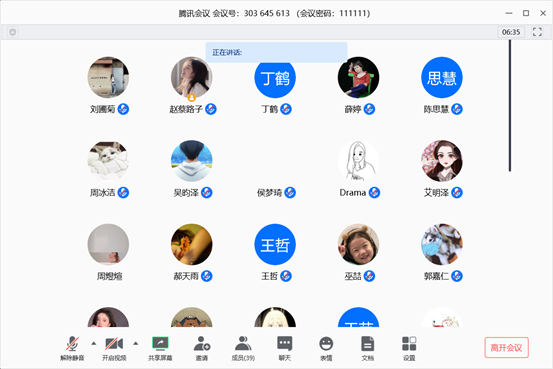Select participant 丁鹤 avatar
Viewport: 553px width, 369px height.
click(x=275, y=77)
